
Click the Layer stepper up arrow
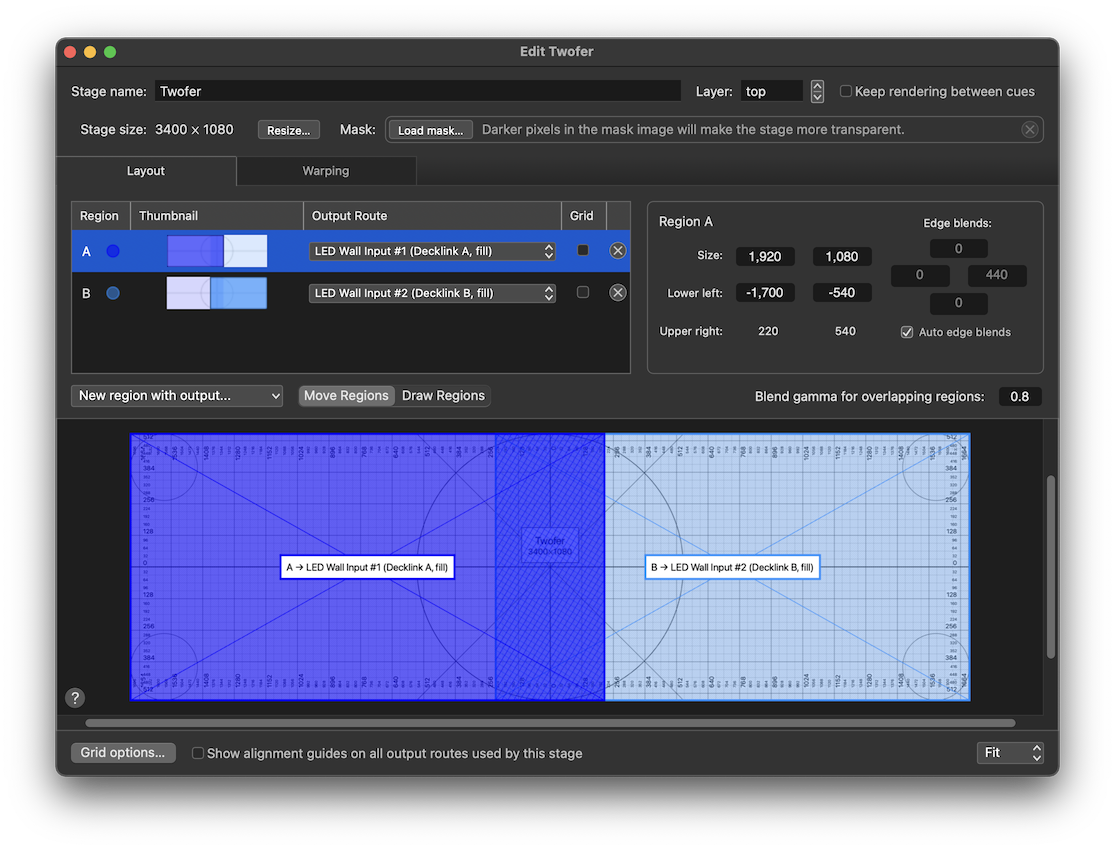point(817,86)
